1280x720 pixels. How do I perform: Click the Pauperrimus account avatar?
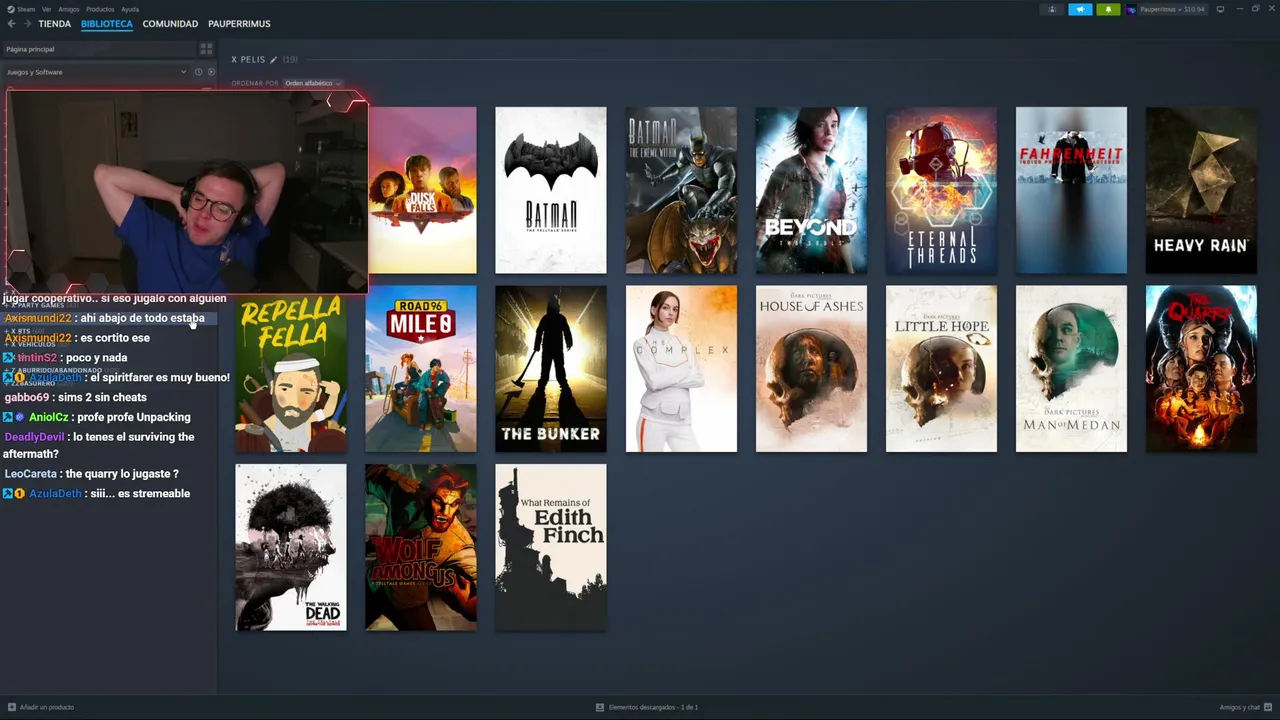pyautogui.click(x=1131, y=9)
